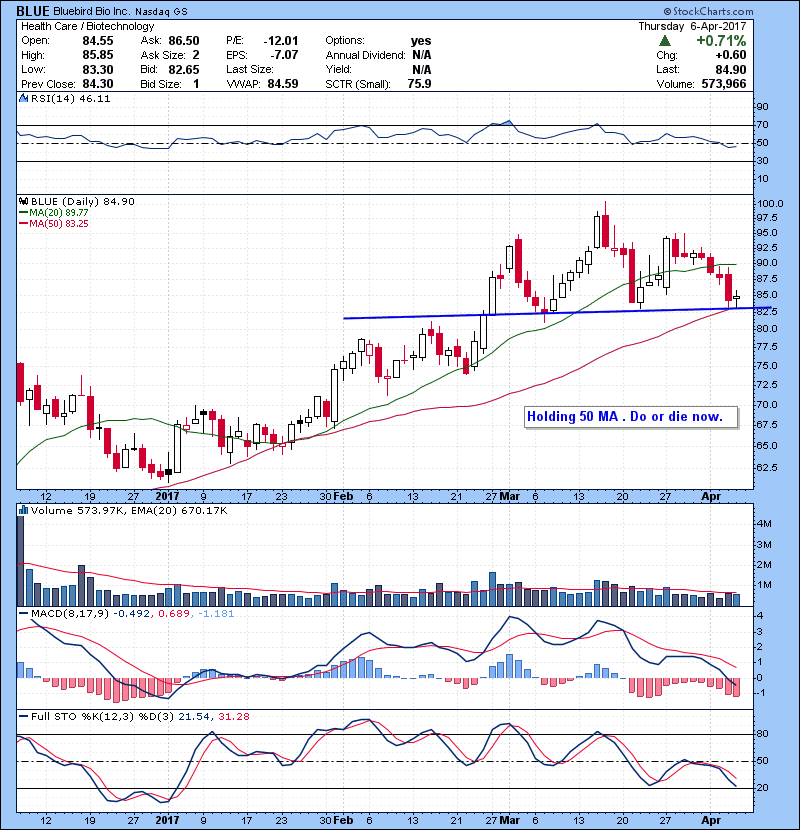Click the Bid value 82.65
800x830 pixels.
pos(184,69)
